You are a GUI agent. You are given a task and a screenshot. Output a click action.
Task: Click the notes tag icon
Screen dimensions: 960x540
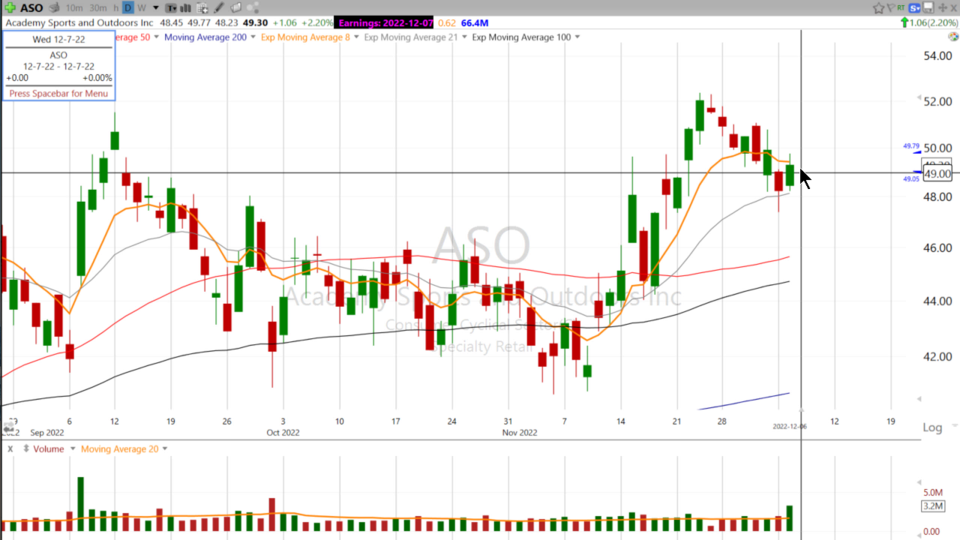(x=236, y=8)
